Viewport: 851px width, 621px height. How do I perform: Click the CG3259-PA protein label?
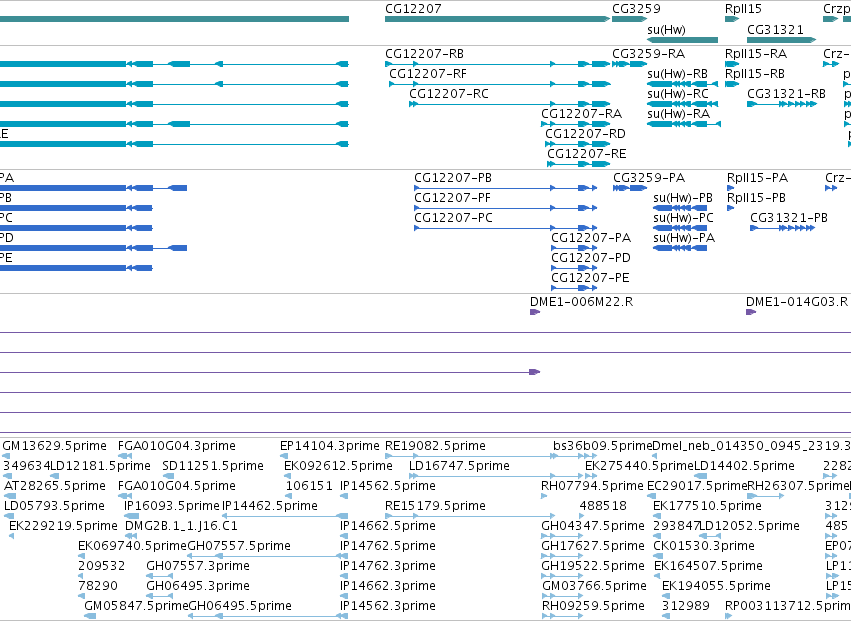coord(649,178)
